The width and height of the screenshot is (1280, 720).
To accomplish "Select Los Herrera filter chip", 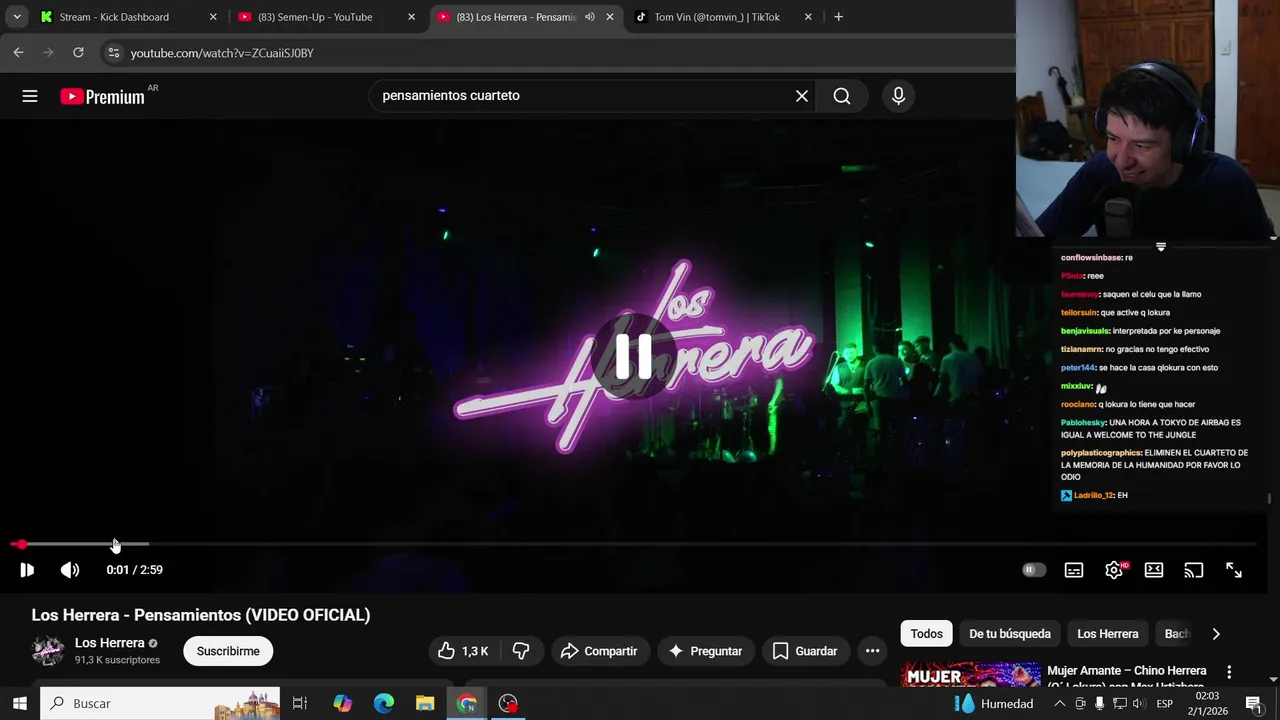I will pyautogui.click(x=1107, y=634).
